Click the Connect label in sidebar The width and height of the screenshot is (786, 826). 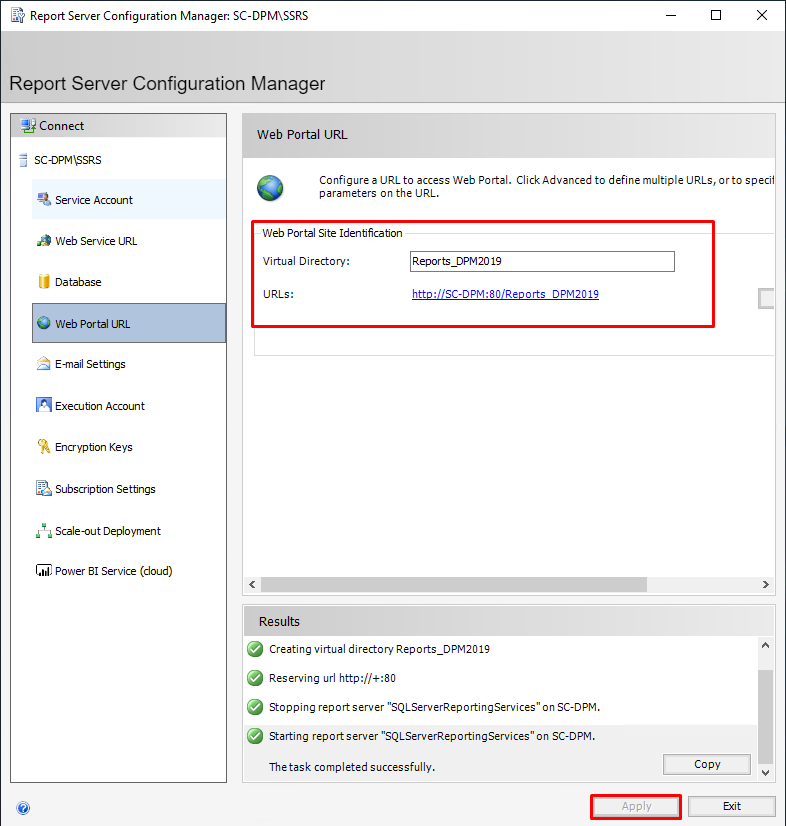(61, 126)
